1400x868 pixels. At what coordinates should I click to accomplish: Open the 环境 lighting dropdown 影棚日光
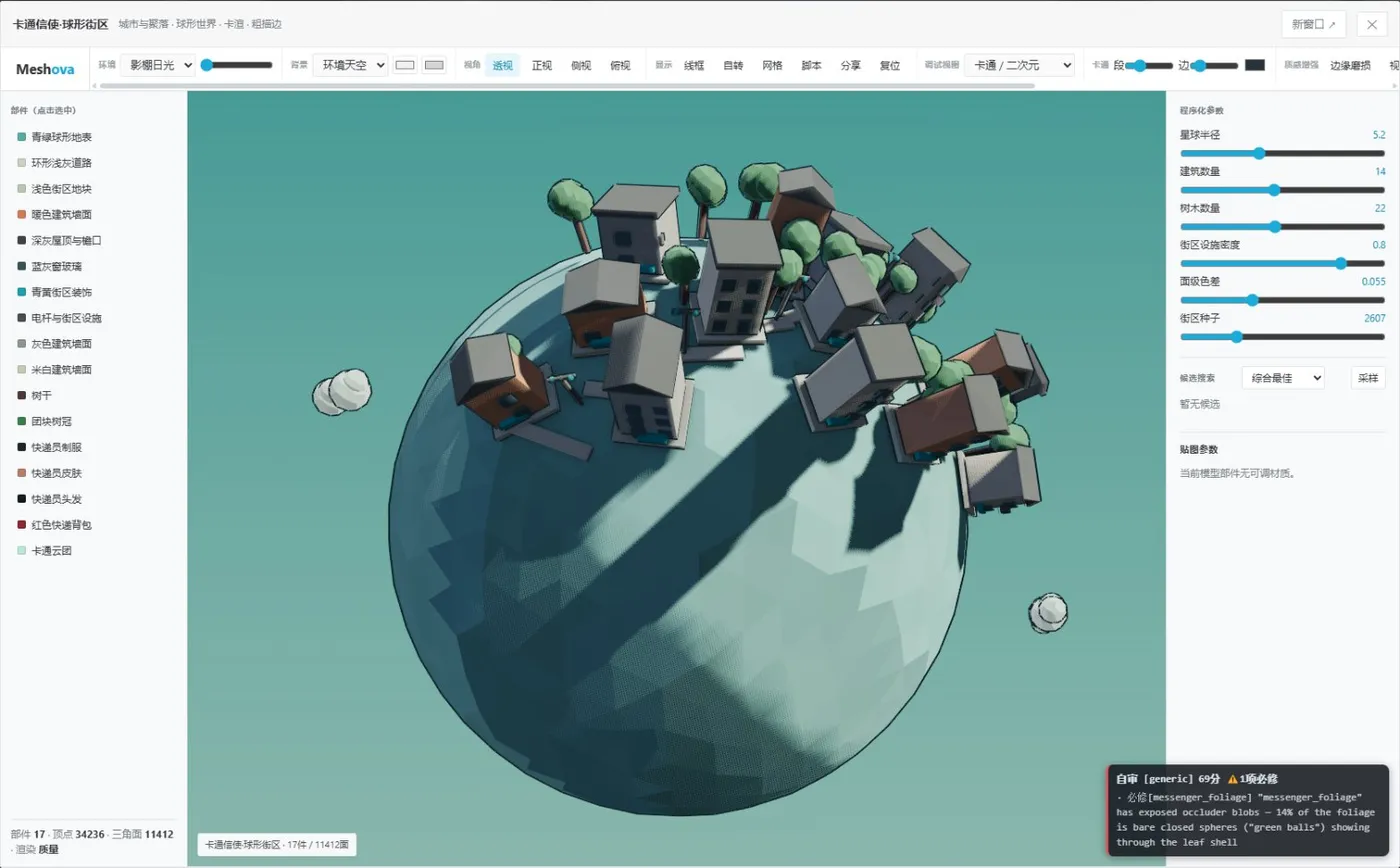click(158, 65)
